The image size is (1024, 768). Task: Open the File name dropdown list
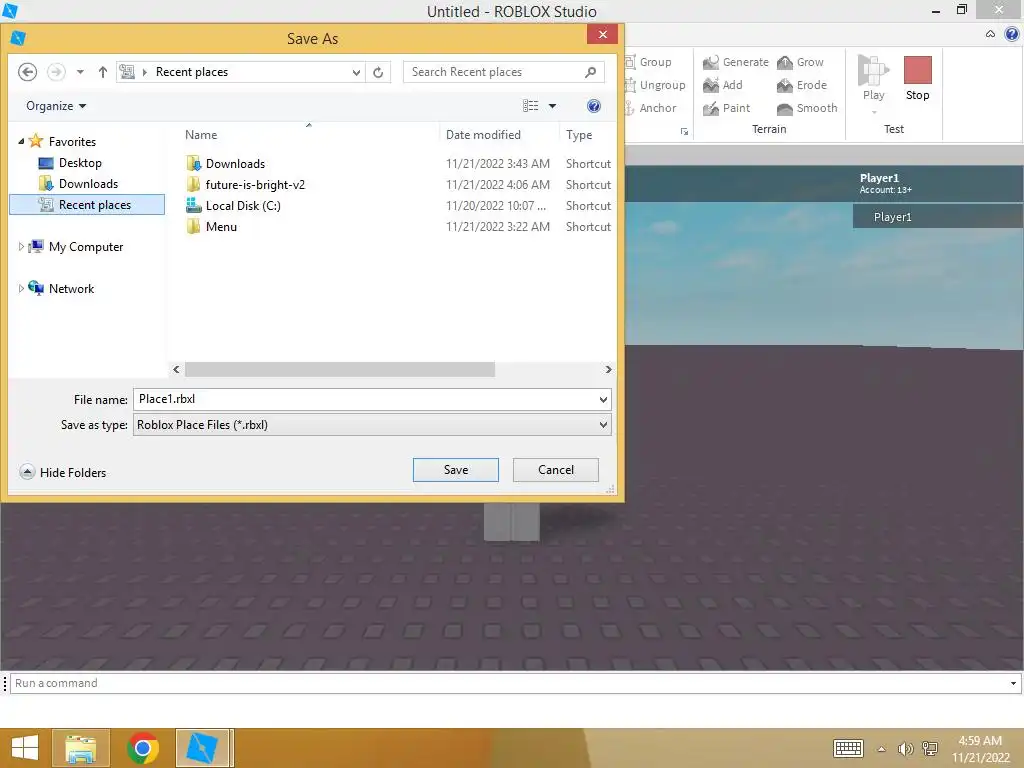tap(603, 400)
